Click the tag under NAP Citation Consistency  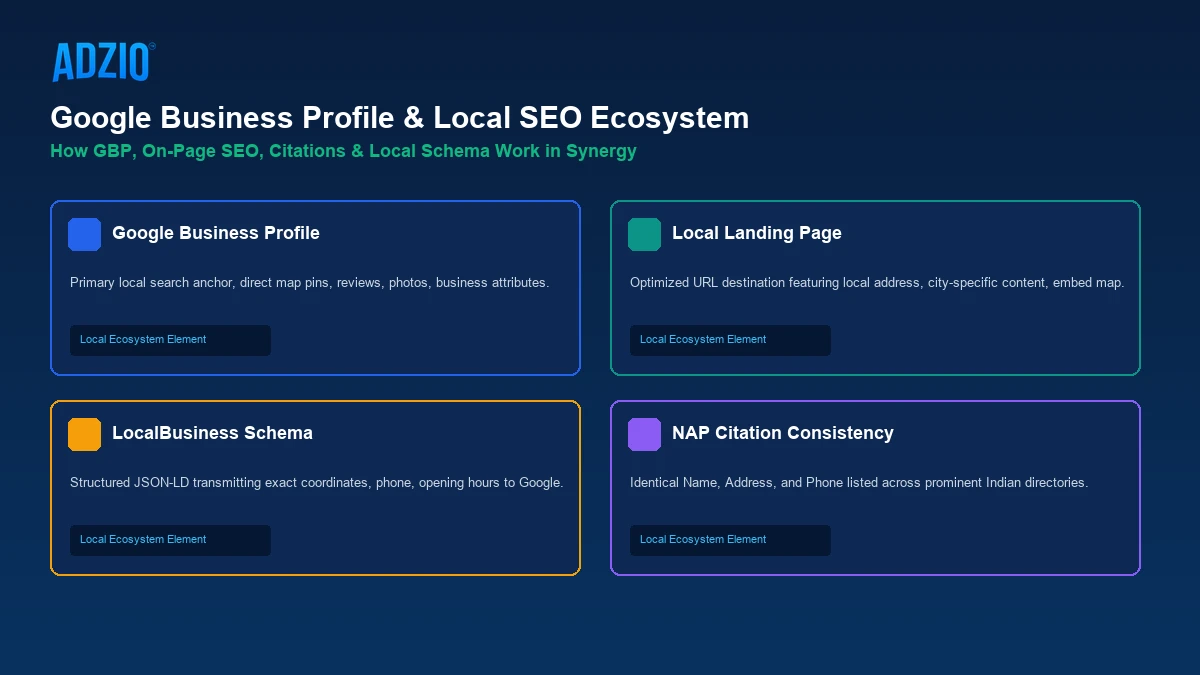click(x=730, y=540)
